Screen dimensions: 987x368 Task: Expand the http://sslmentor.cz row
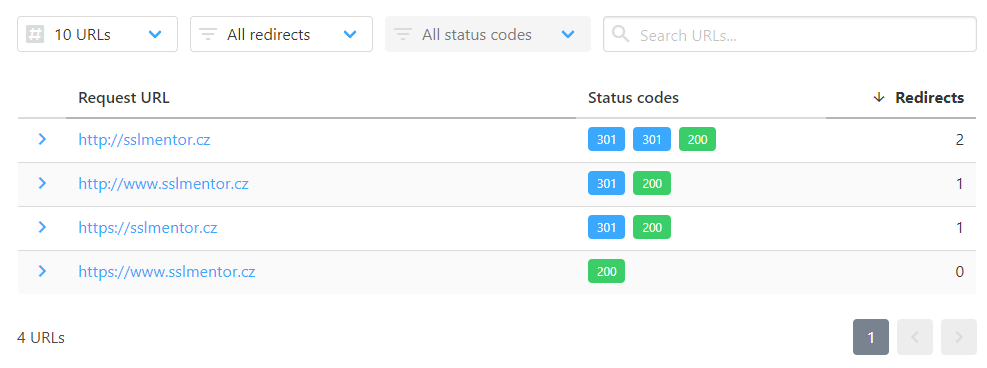[42, 140]
